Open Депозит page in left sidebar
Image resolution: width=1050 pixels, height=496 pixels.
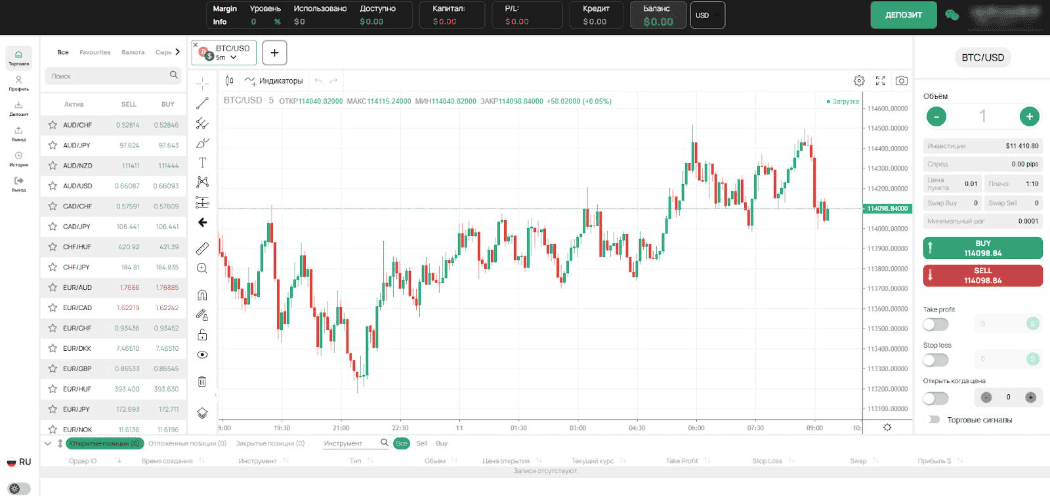[18, 108]
